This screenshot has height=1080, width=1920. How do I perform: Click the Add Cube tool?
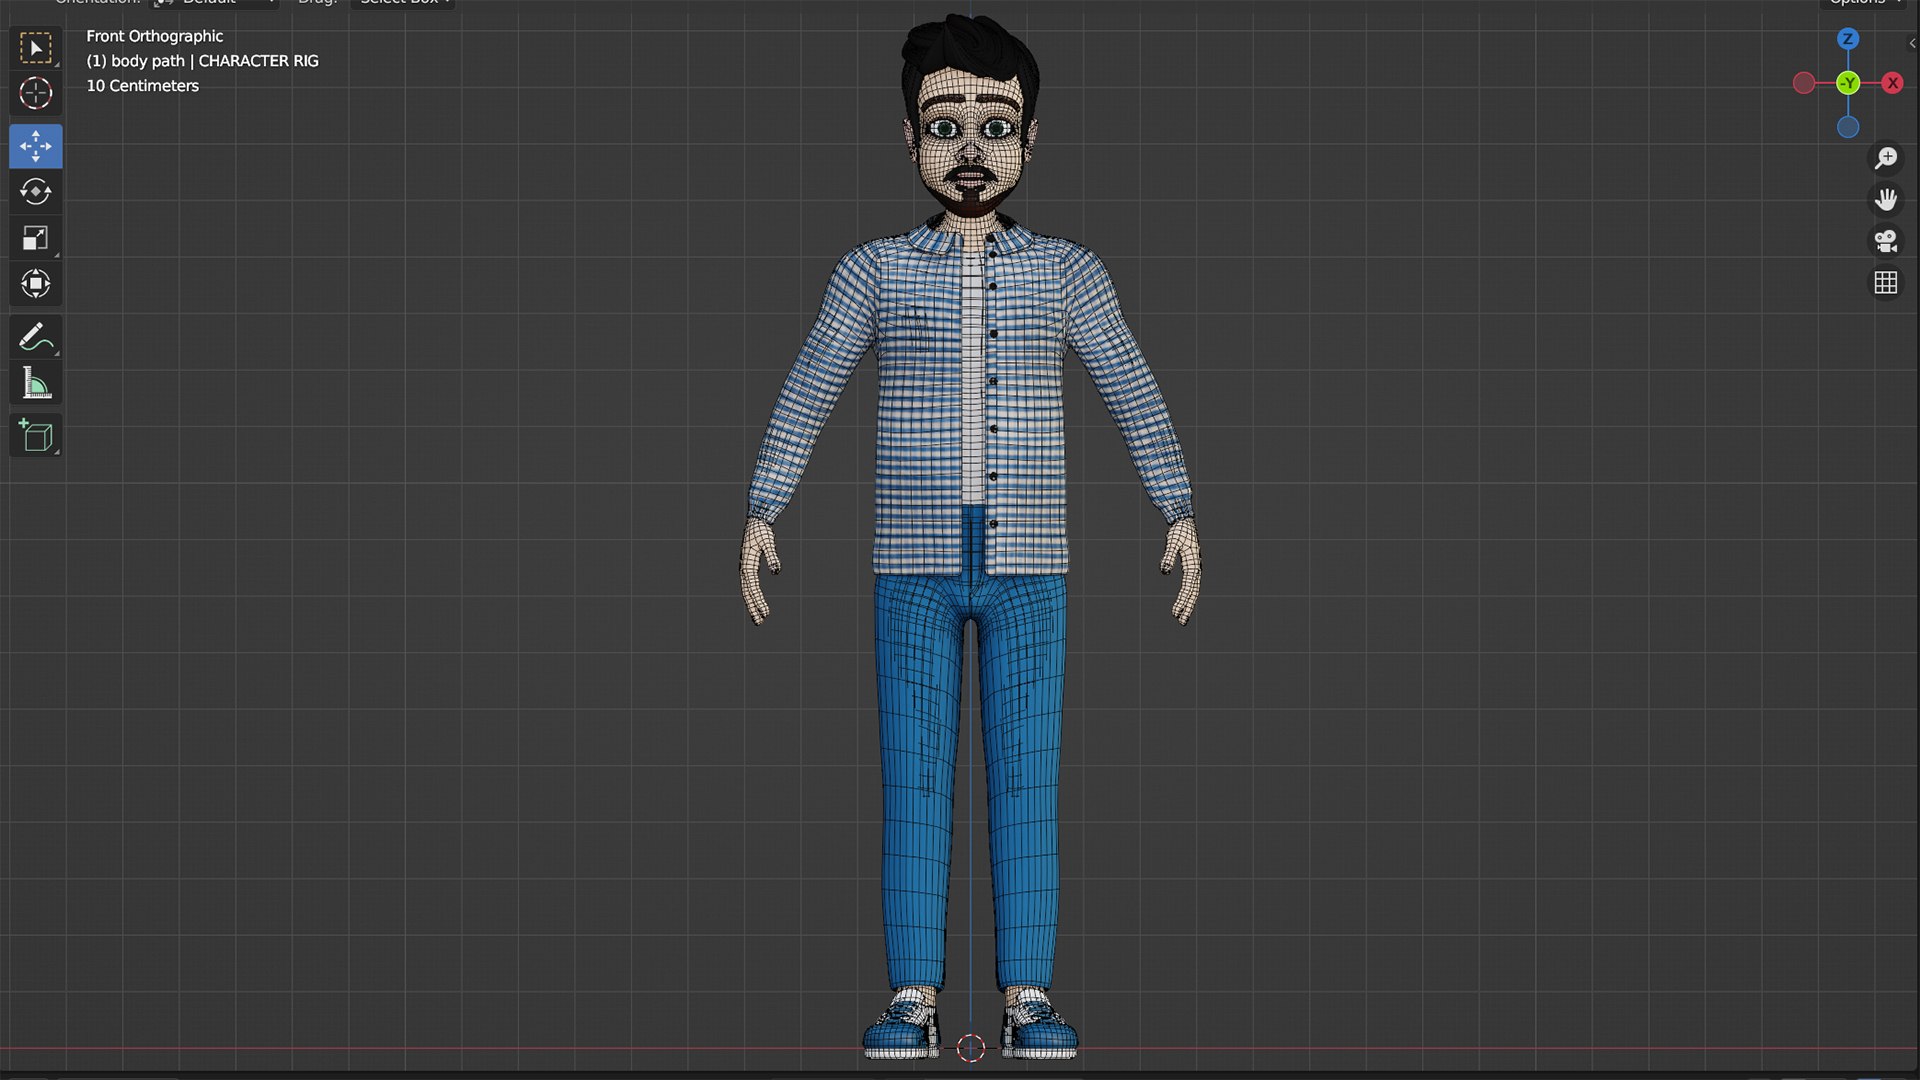tap(36, 436)
